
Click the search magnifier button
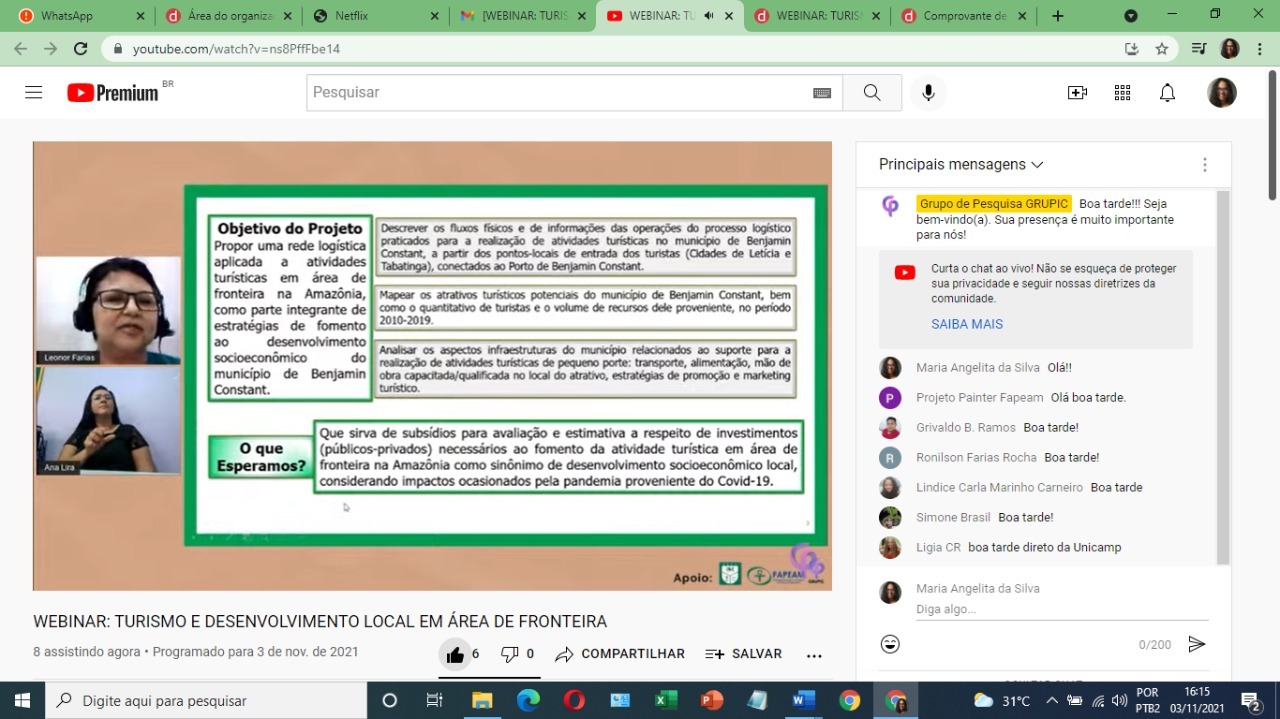click(871, 92)
